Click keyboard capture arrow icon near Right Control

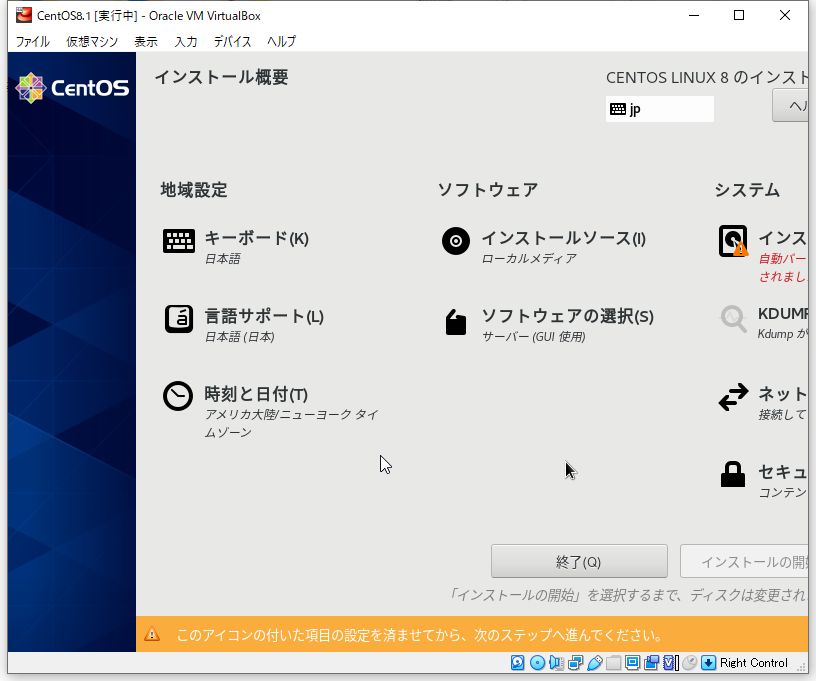click(x=708, y=662)
